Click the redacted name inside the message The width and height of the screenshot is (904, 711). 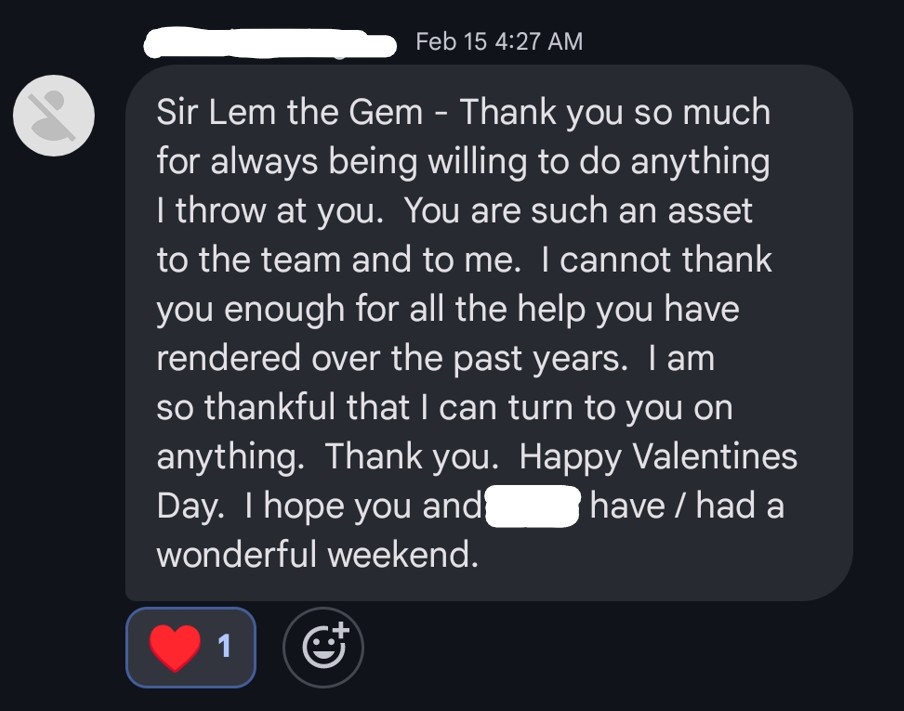(x=532, y=506)
